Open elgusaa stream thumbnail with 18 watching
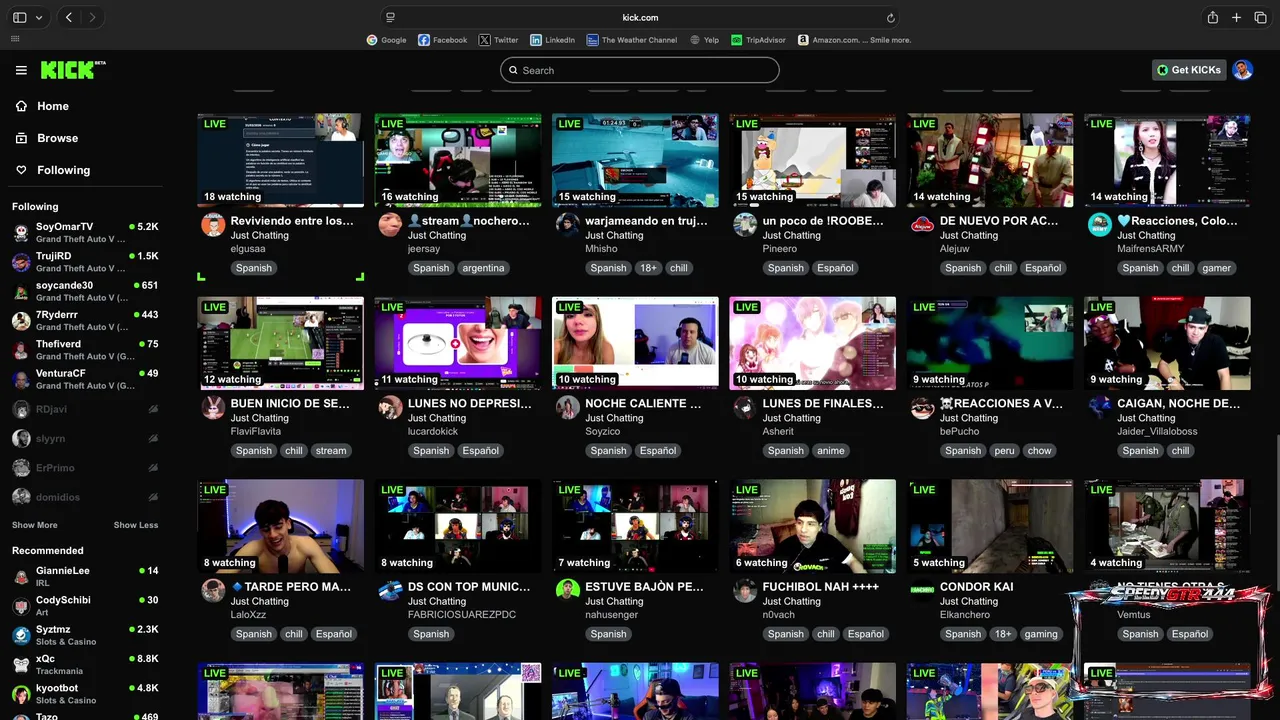The image size is (1280, 720). pyautogui.click(x=281, y=160)
